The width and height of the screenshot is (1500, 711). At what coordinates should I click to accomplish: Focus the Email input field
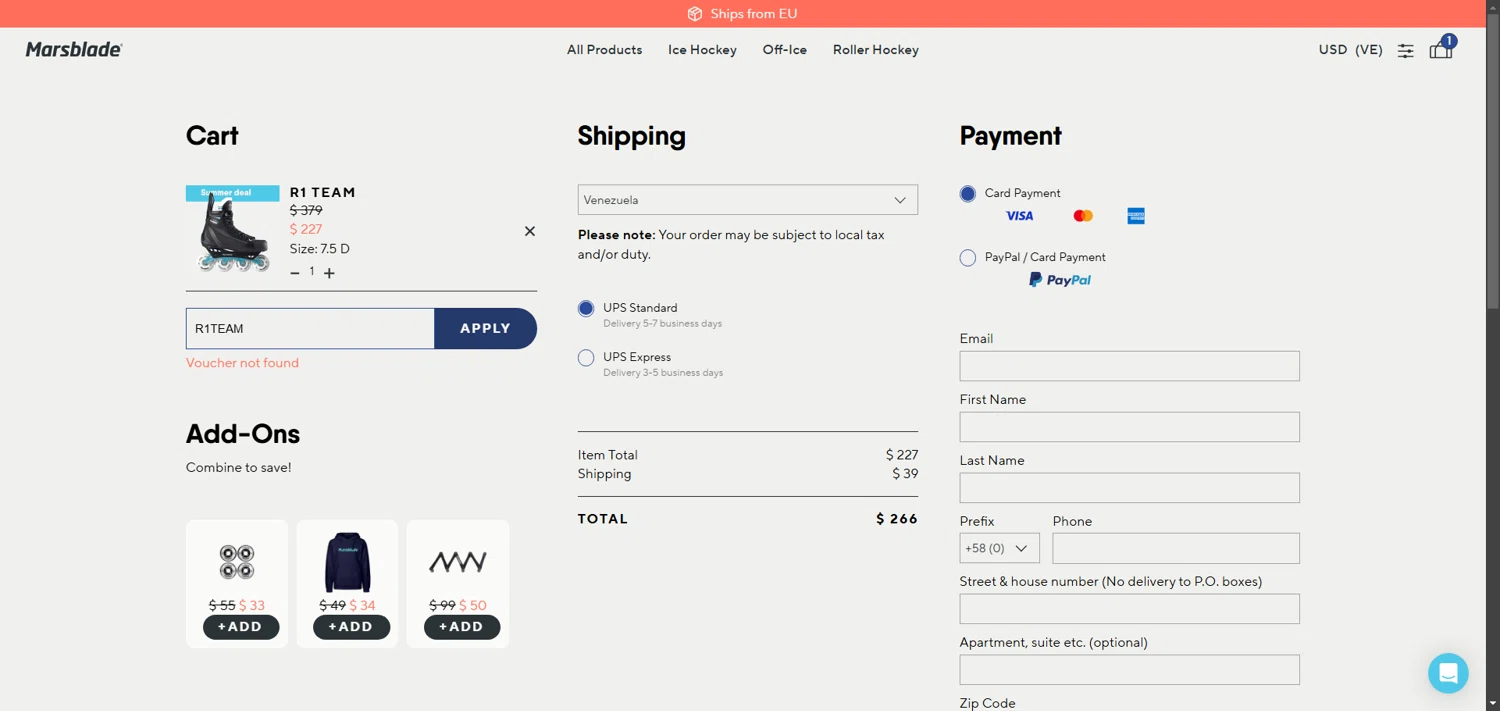point(1130,366)
